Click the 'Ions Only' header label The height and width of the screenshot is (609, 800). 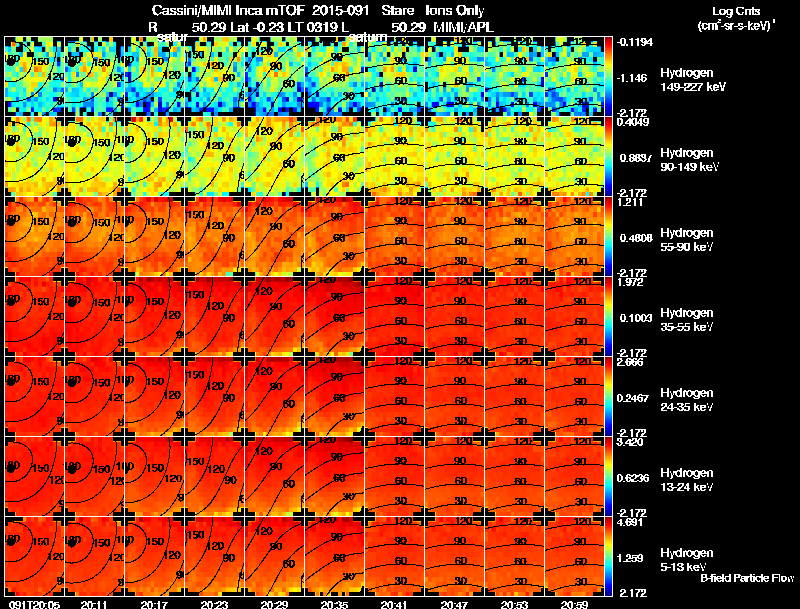455,11
